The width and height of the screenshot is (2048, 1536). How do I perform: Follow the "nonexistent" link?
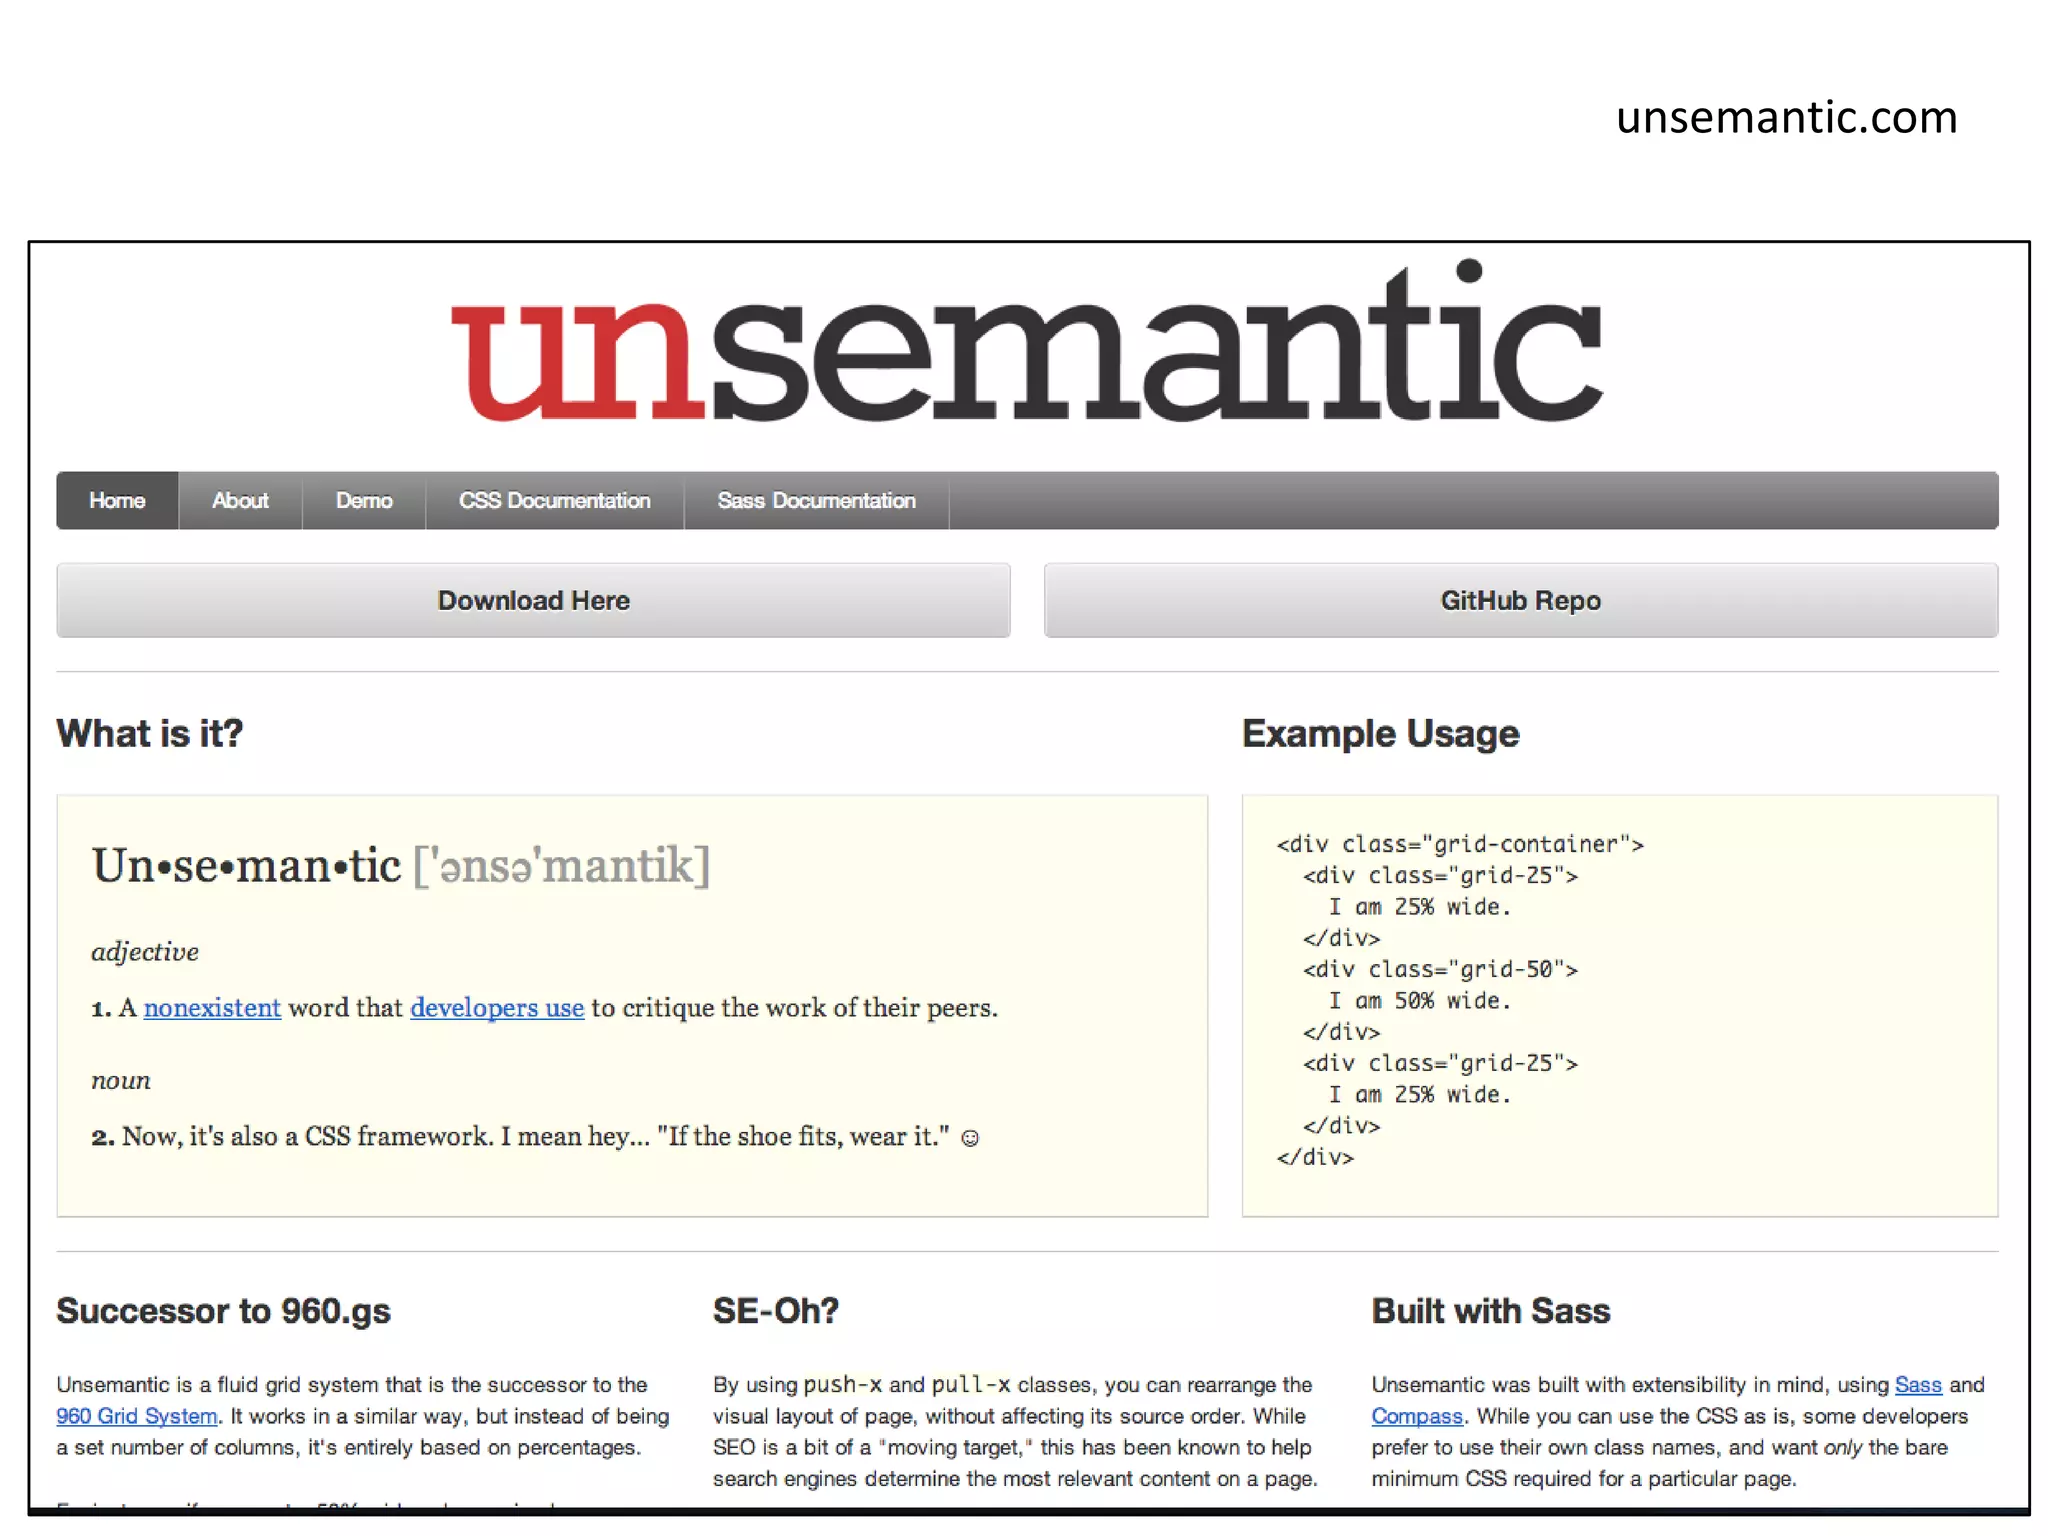212,1008
